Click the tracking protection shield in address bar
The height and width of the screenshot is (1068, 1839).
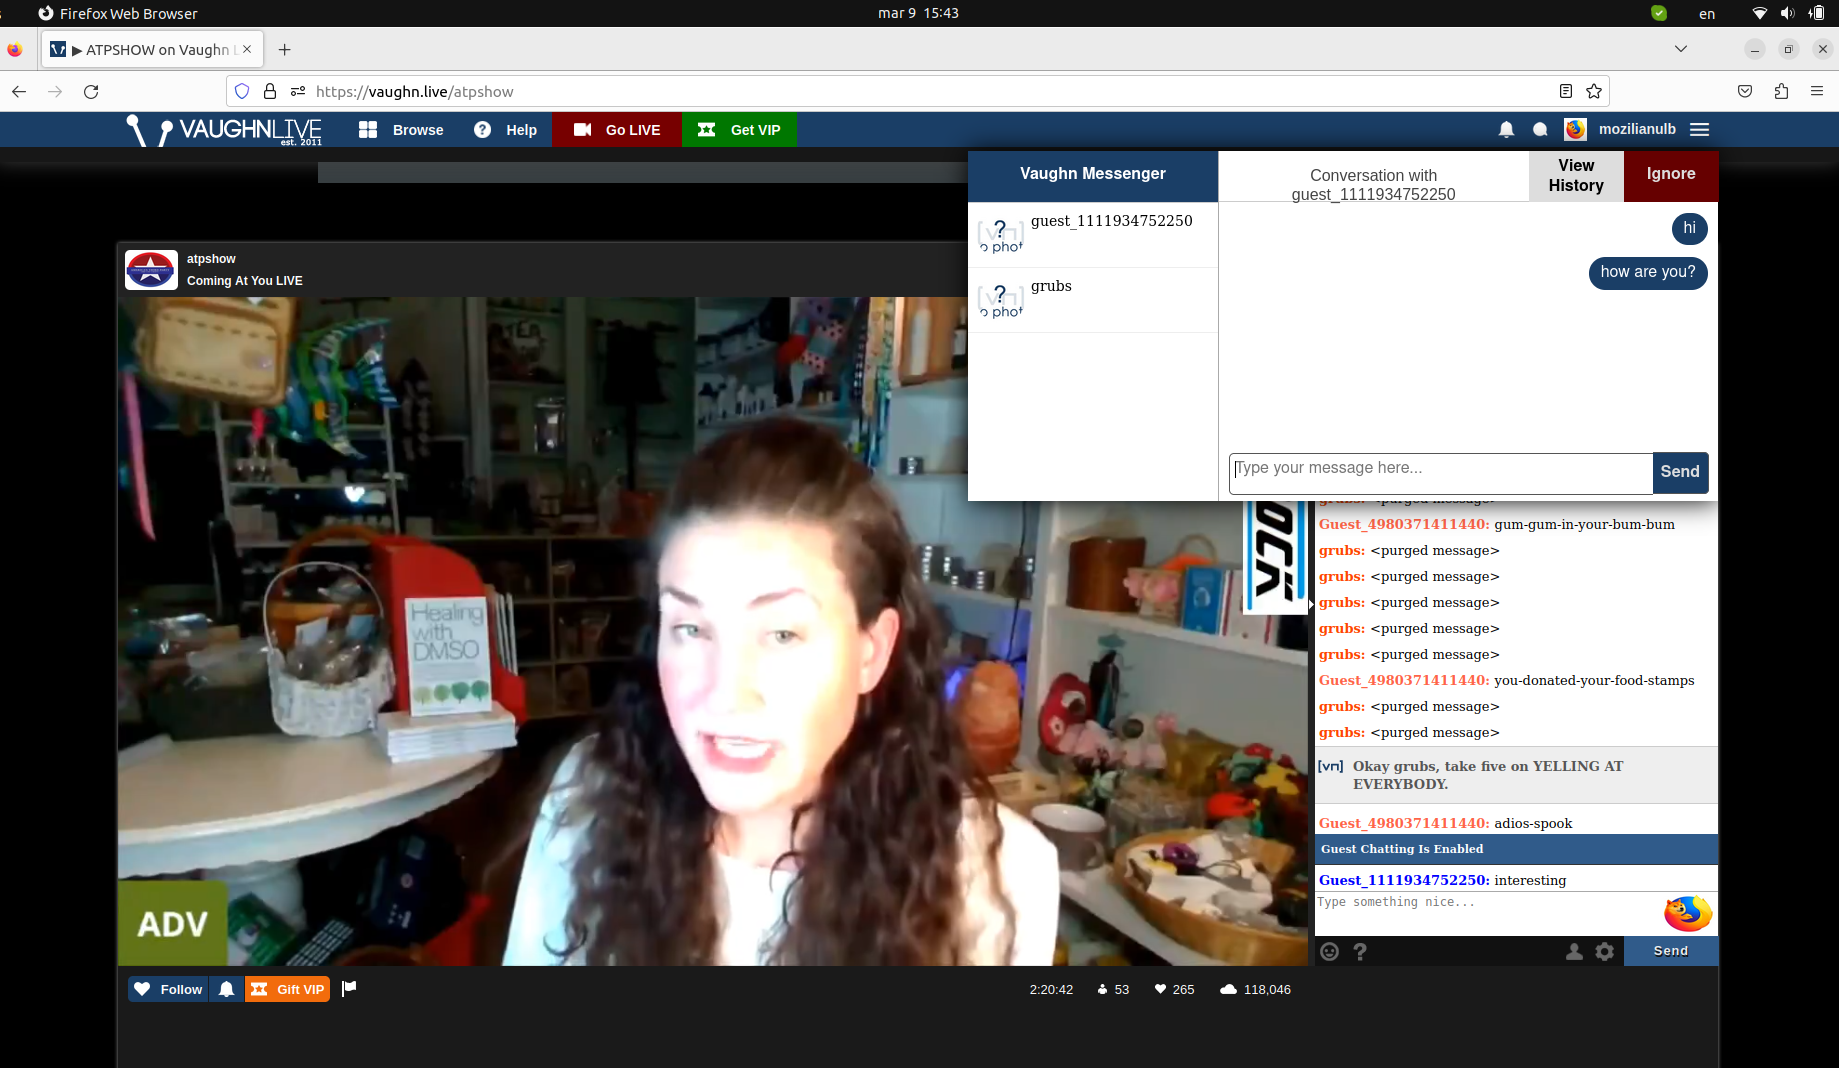[241, 91]
